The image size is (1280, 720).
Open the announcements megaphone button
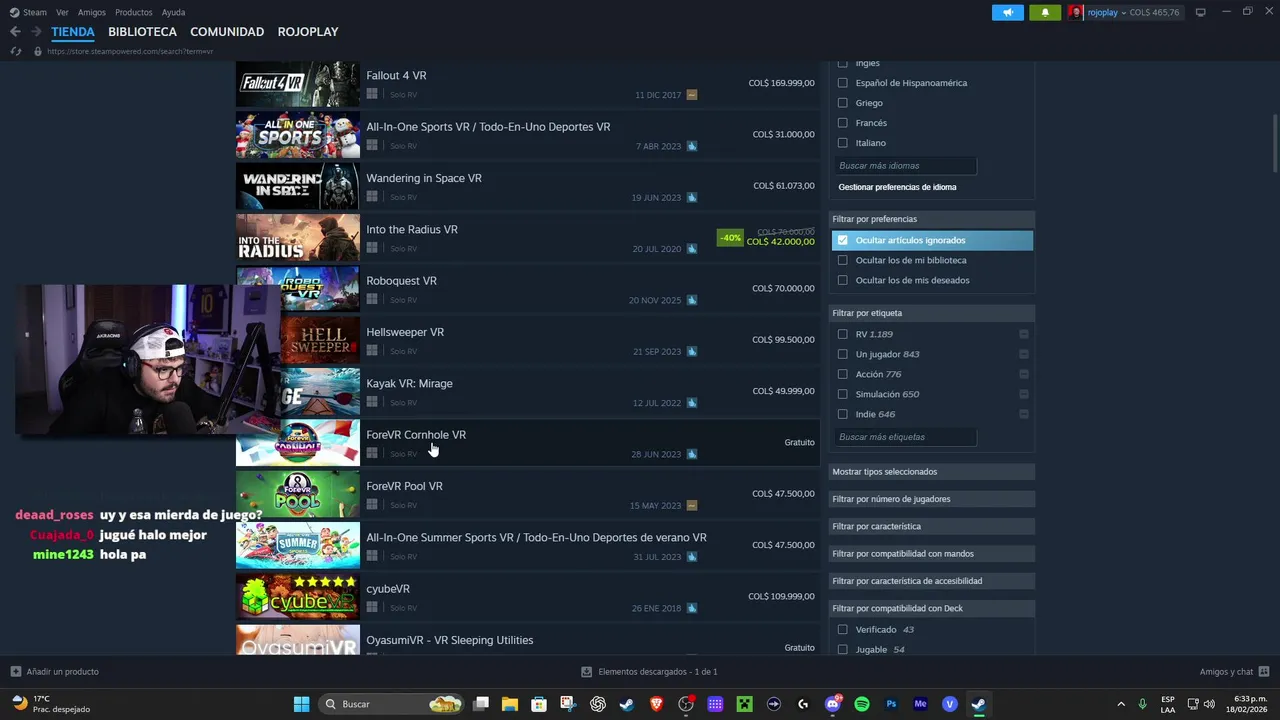(x=1008, y=12)
